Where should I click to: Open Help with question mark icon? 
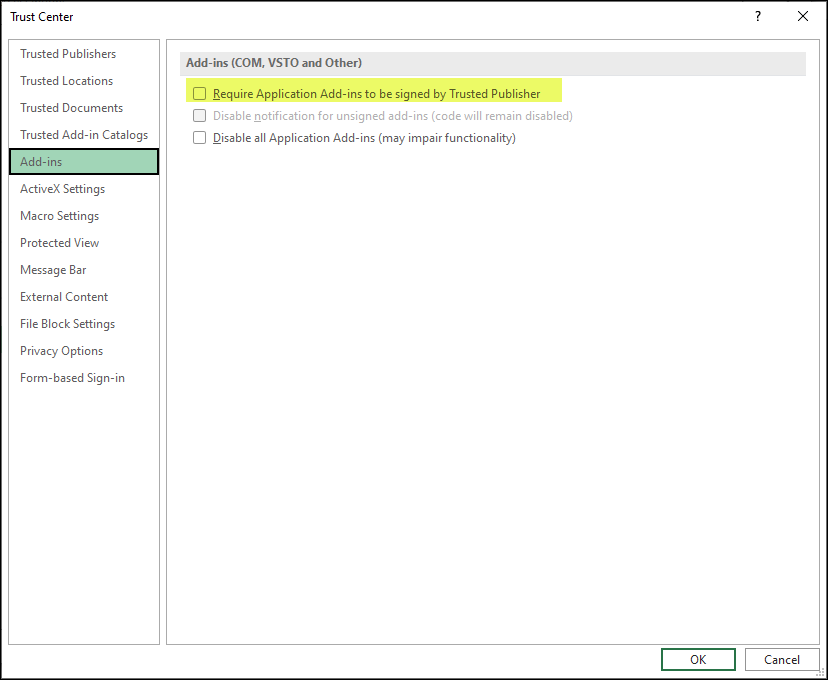[x=758, y=16]
